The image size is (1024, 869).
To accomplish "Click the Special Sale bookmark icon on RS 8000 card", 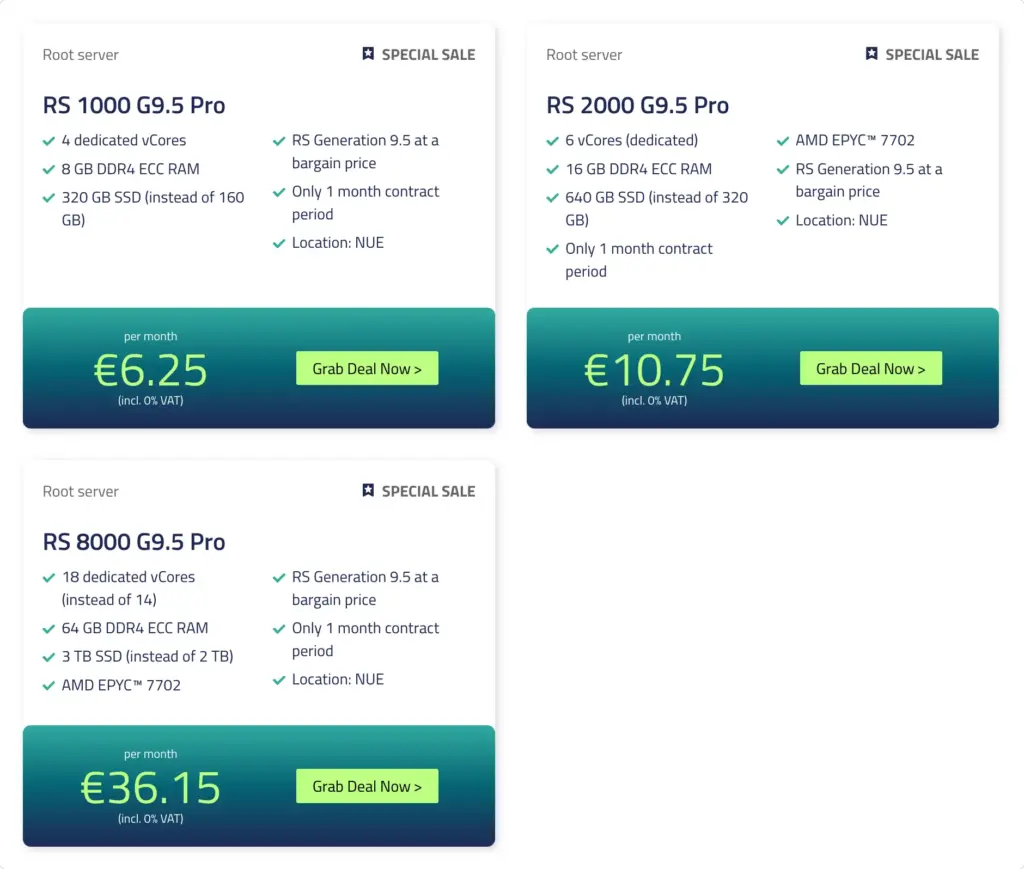I will pos(368,490).
